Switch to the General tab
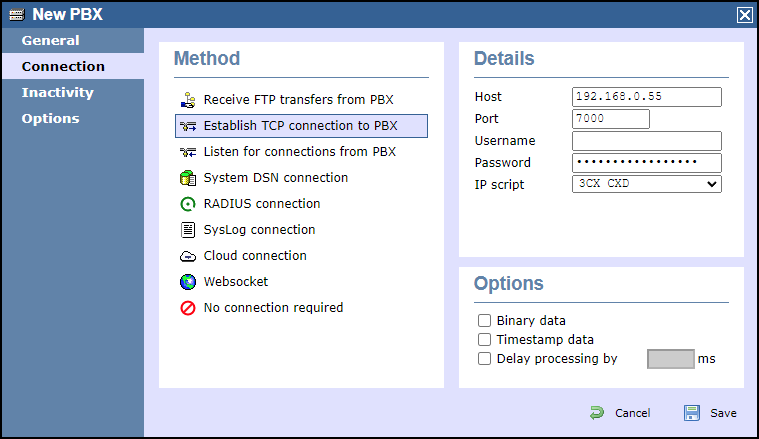This screenshot has height=439, width=759. point(51,41)
